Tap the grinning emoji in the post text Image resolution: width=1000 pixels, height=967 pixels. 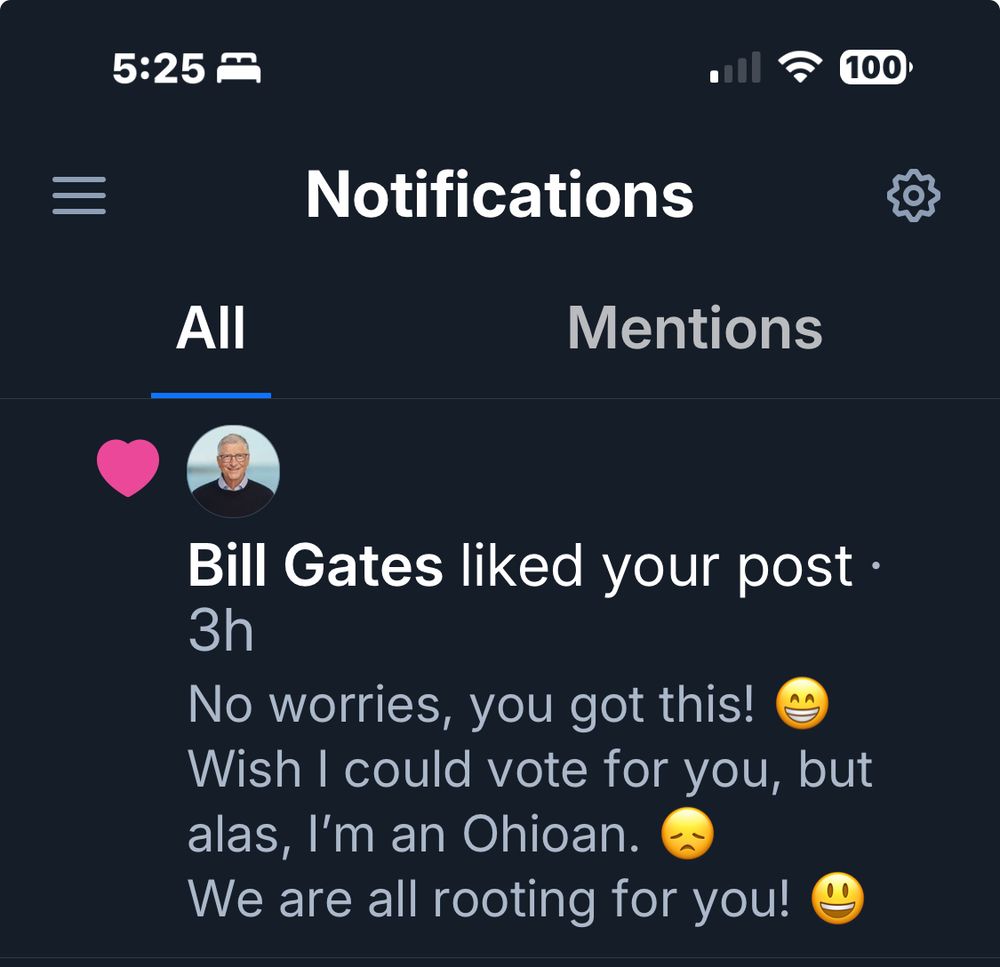[x=800, y=703]
